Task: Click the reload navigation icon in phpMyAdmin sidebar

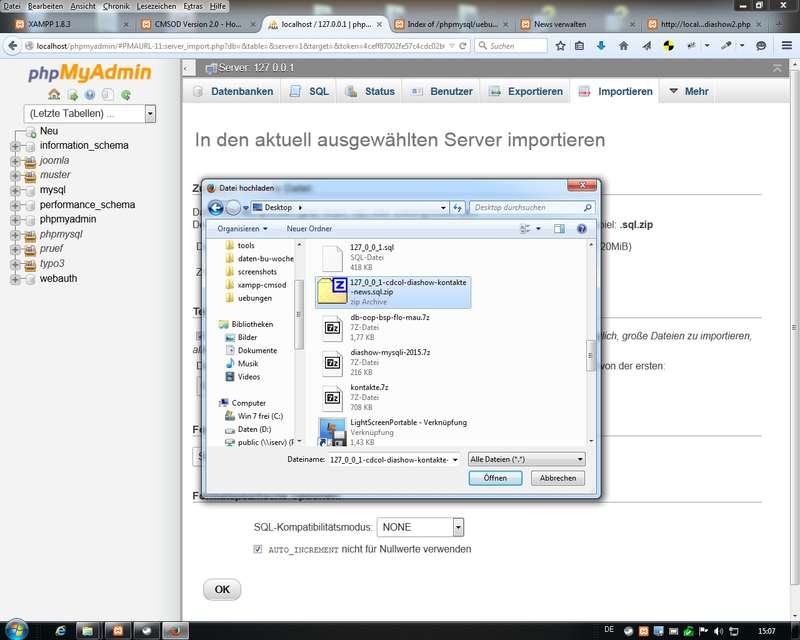Action: pos(126,95)
